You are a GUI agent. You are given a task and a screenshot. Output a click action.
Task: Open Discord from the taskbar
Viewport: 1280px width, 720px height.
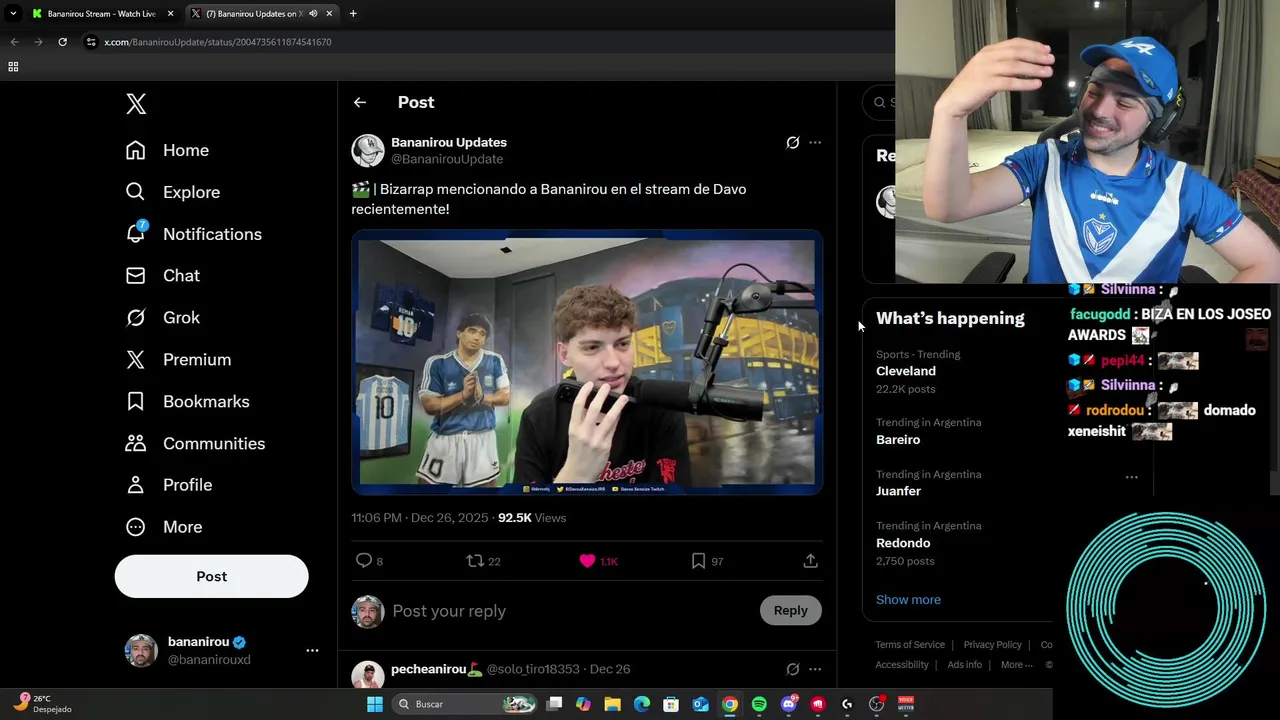tap(788, 704)
